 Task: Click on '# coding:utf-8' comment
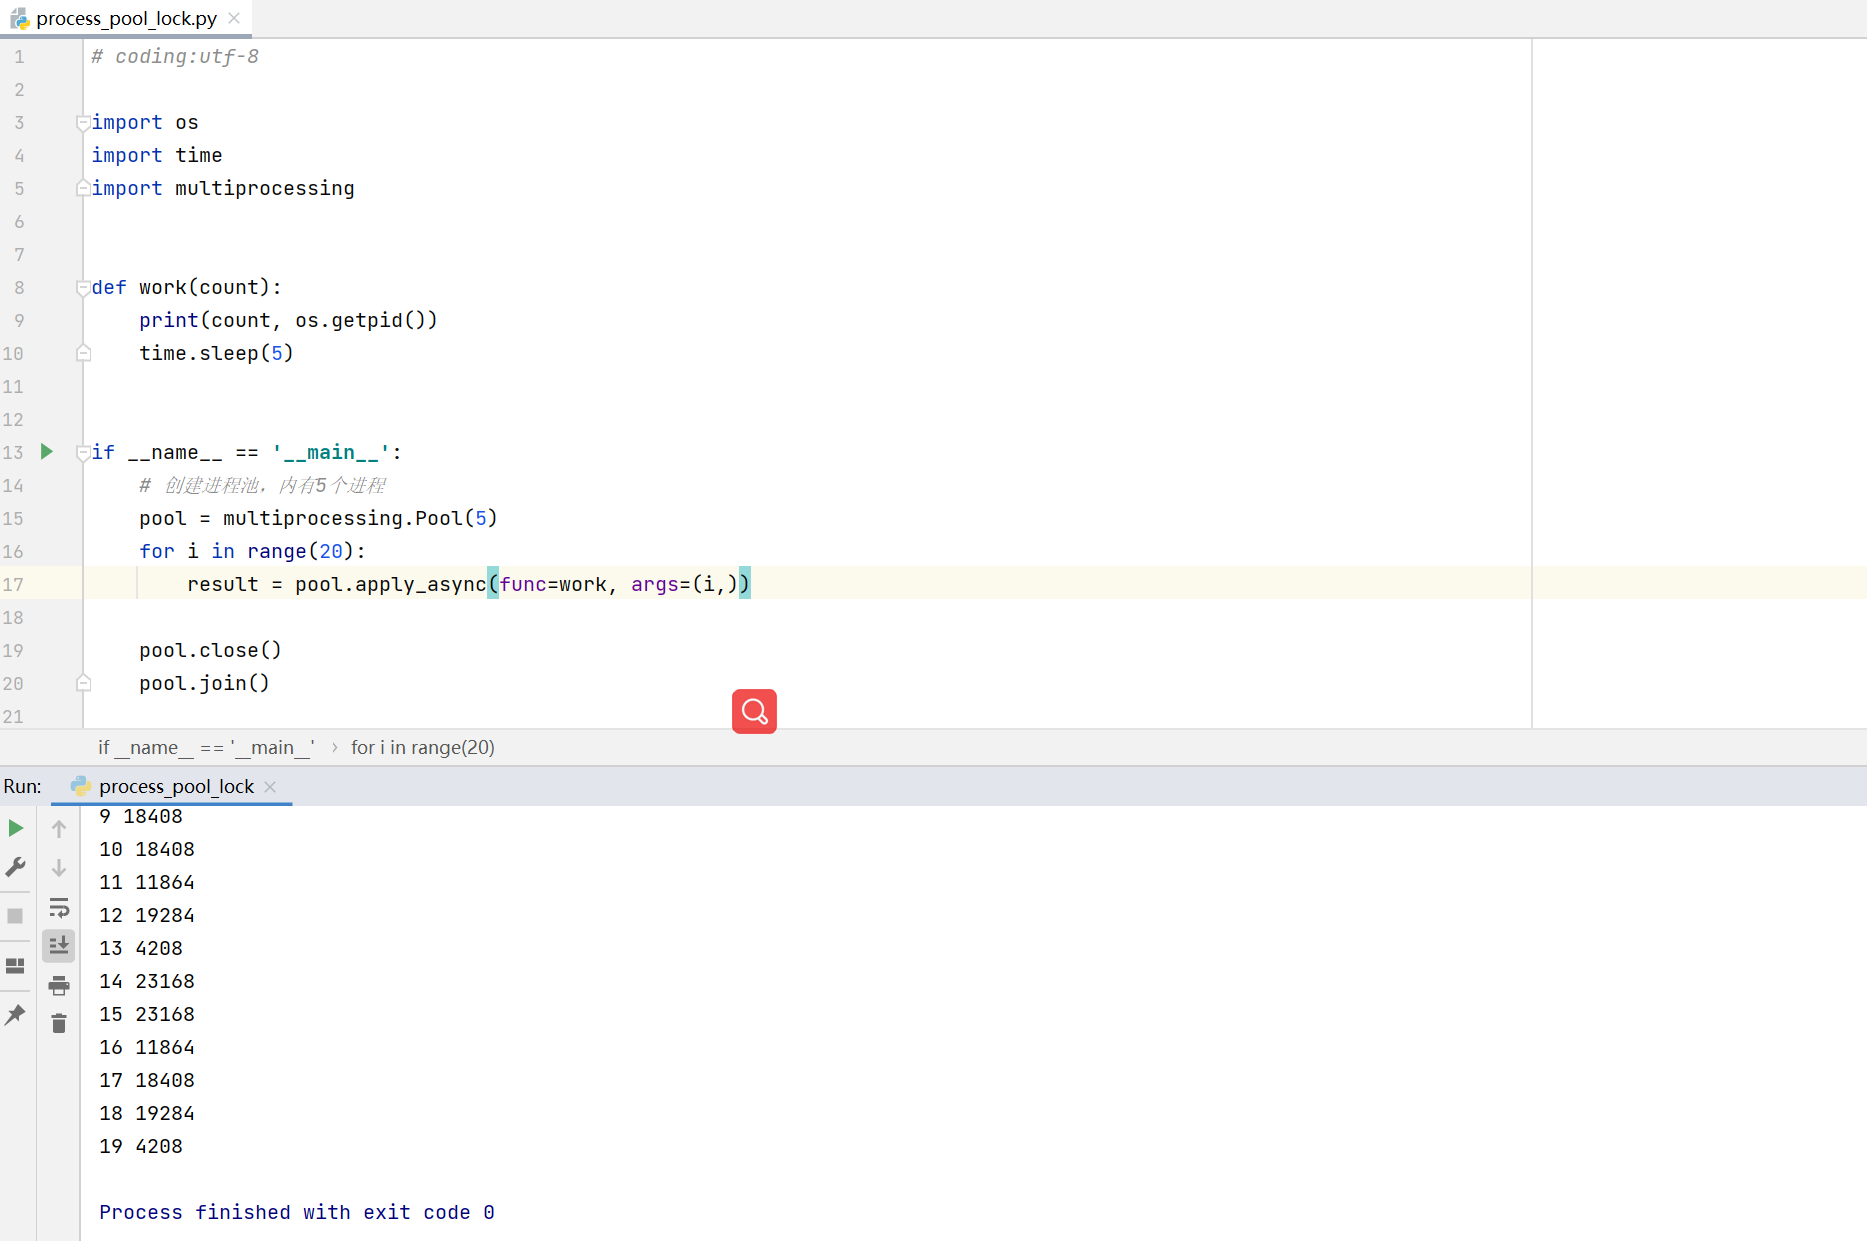(175, 56)
